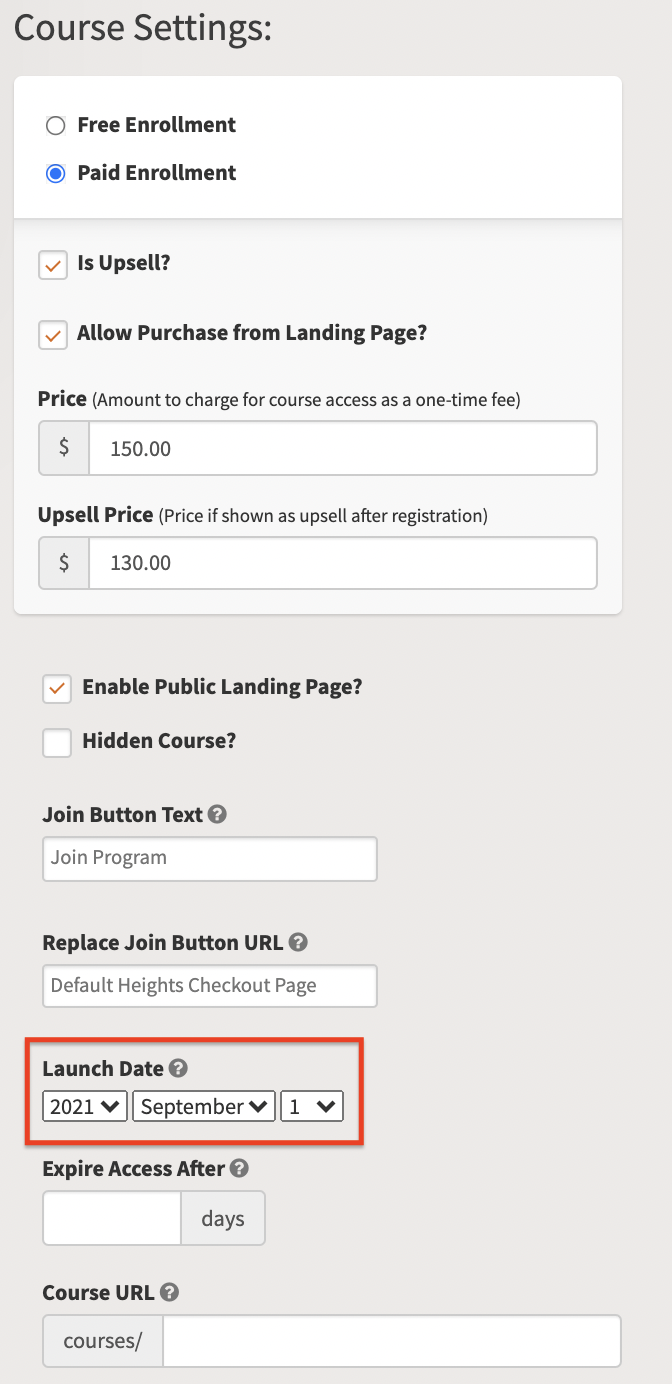Expand the launch month dropdown showing September
This screenshot has width=672, height=1384.
click(x=204, y=1106)
